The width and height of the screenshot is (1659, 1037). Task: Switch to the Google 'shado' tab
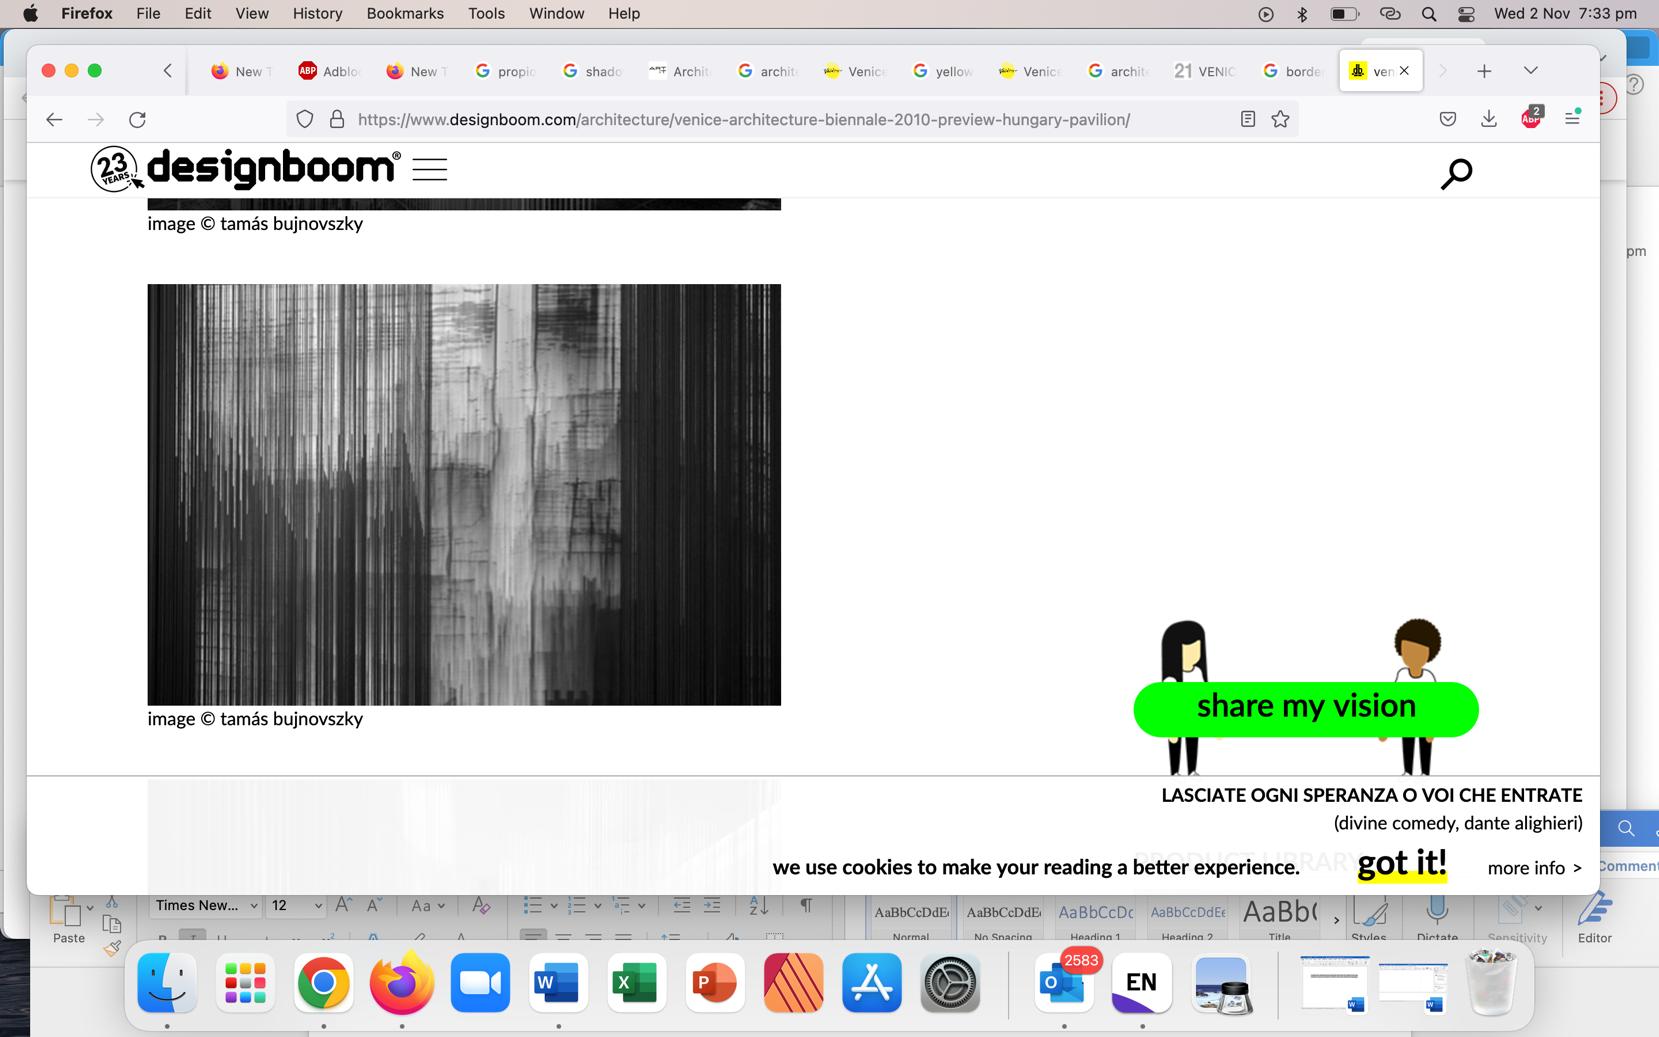coord(593,71)
